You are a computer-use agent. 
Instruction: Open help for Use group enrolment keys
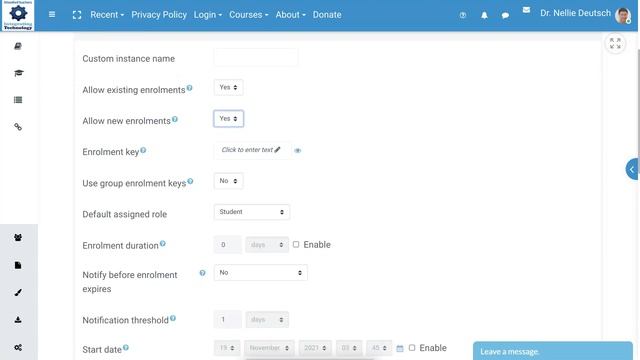click(190, 181)
